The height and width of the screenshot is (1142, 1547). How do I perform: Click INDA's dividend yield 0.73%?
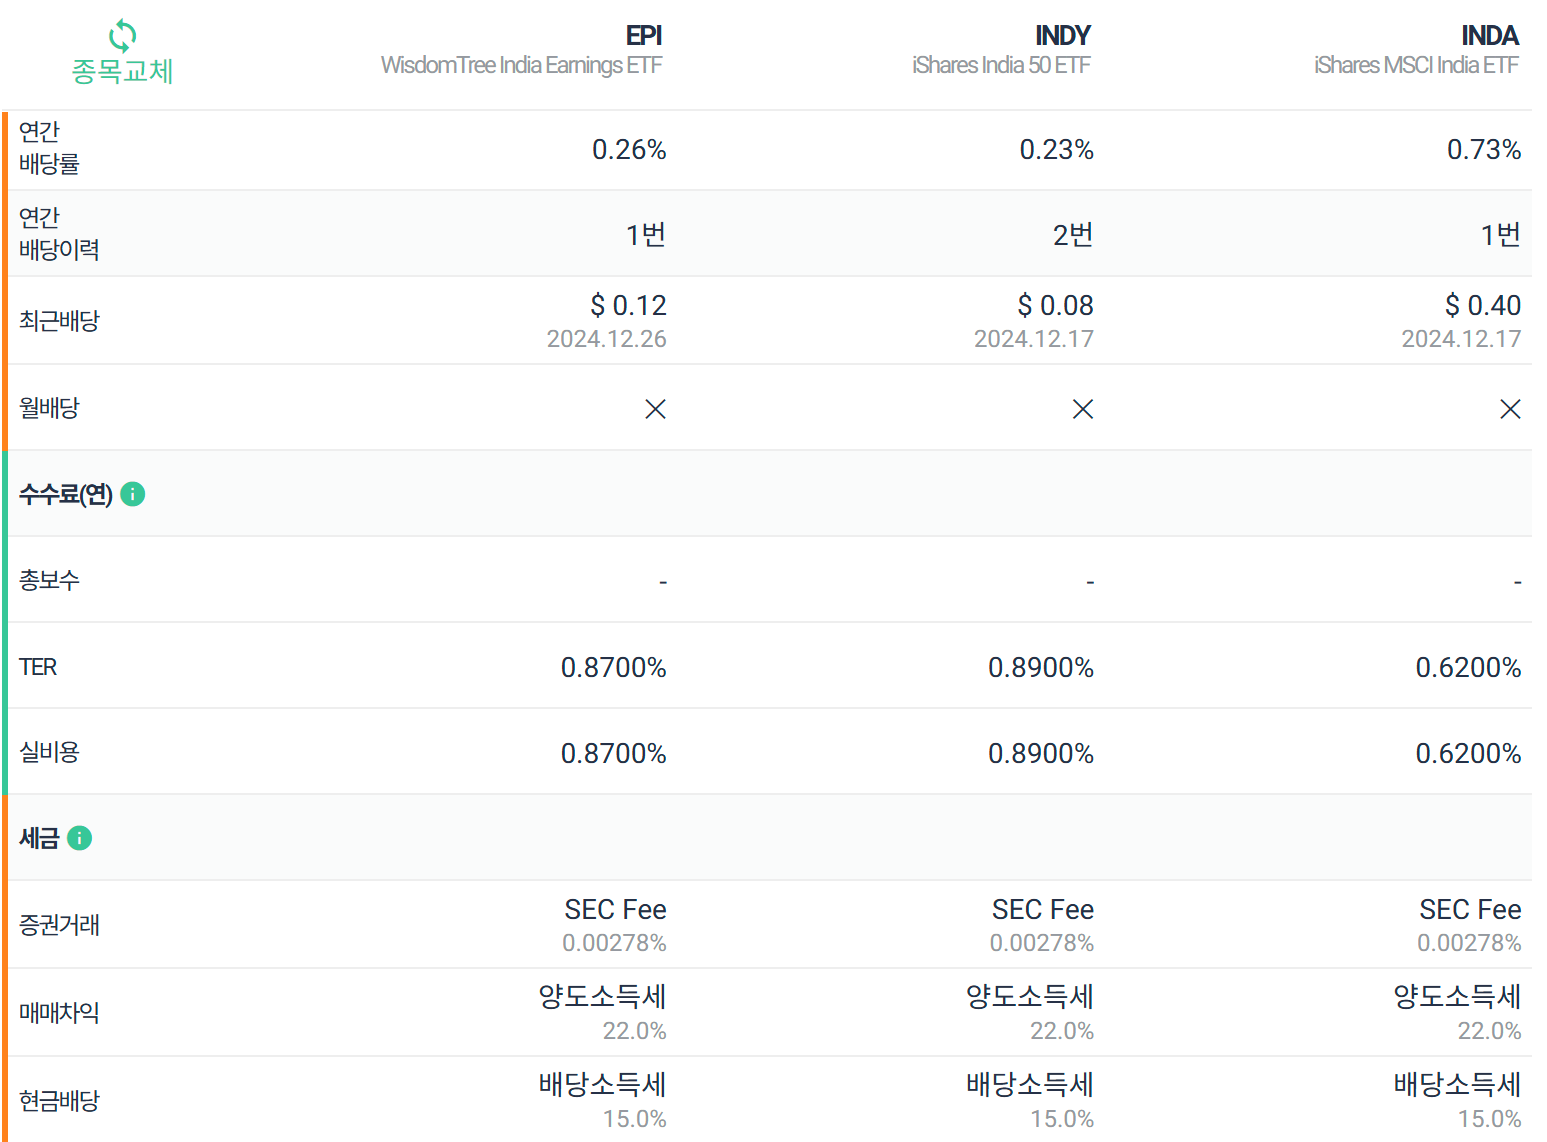click(x=1484, y=150)
